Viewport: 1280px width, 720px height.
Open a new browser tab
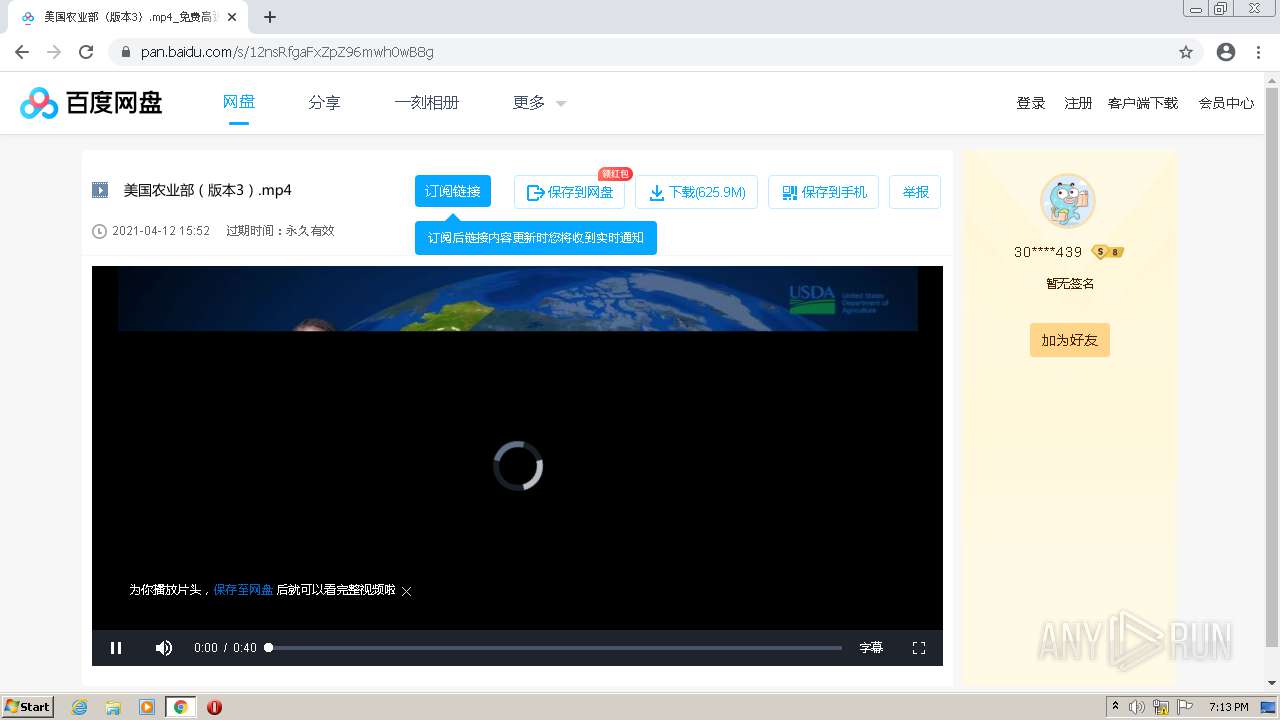tap(270, 17)
